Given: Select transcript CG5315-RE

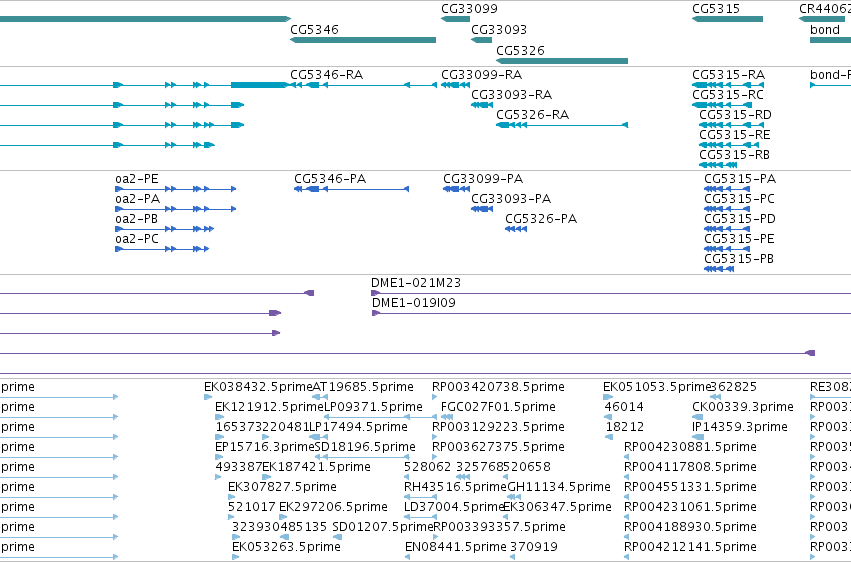Looking at the screenshot, I should 729,145.
